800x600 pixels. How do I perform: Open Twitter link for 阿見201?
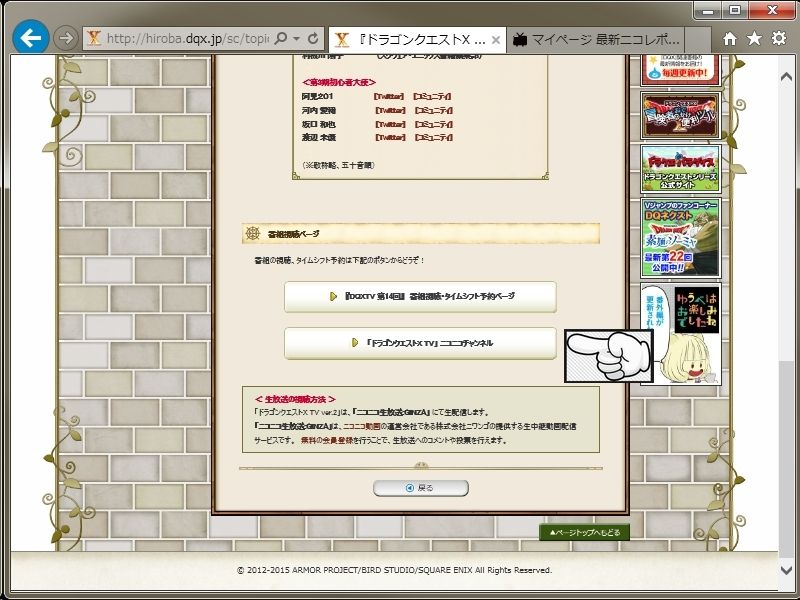pyautogui.click(x=389, y=96)
